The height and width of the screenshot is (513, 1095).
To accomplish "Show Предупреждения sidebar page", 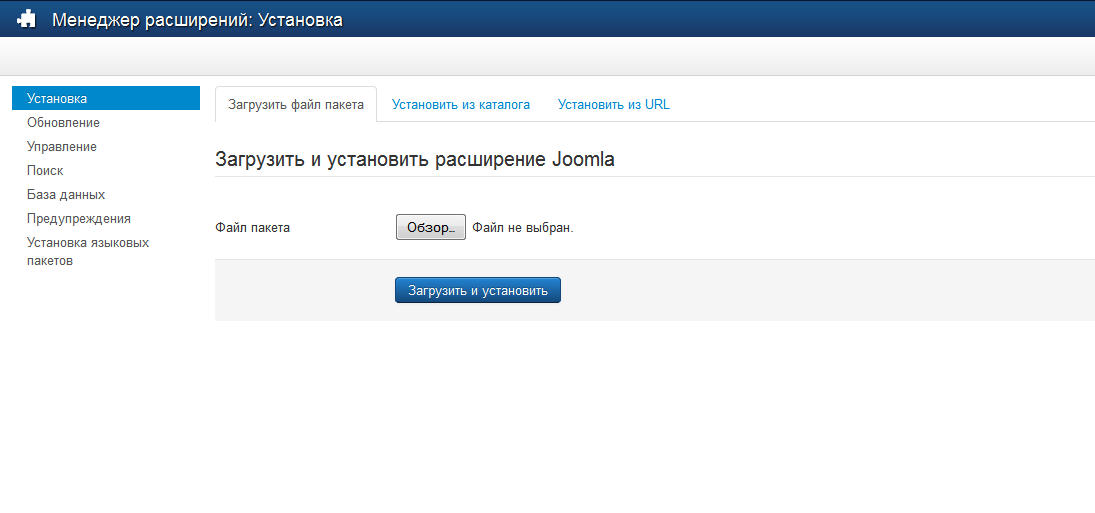I will (79, 218).
